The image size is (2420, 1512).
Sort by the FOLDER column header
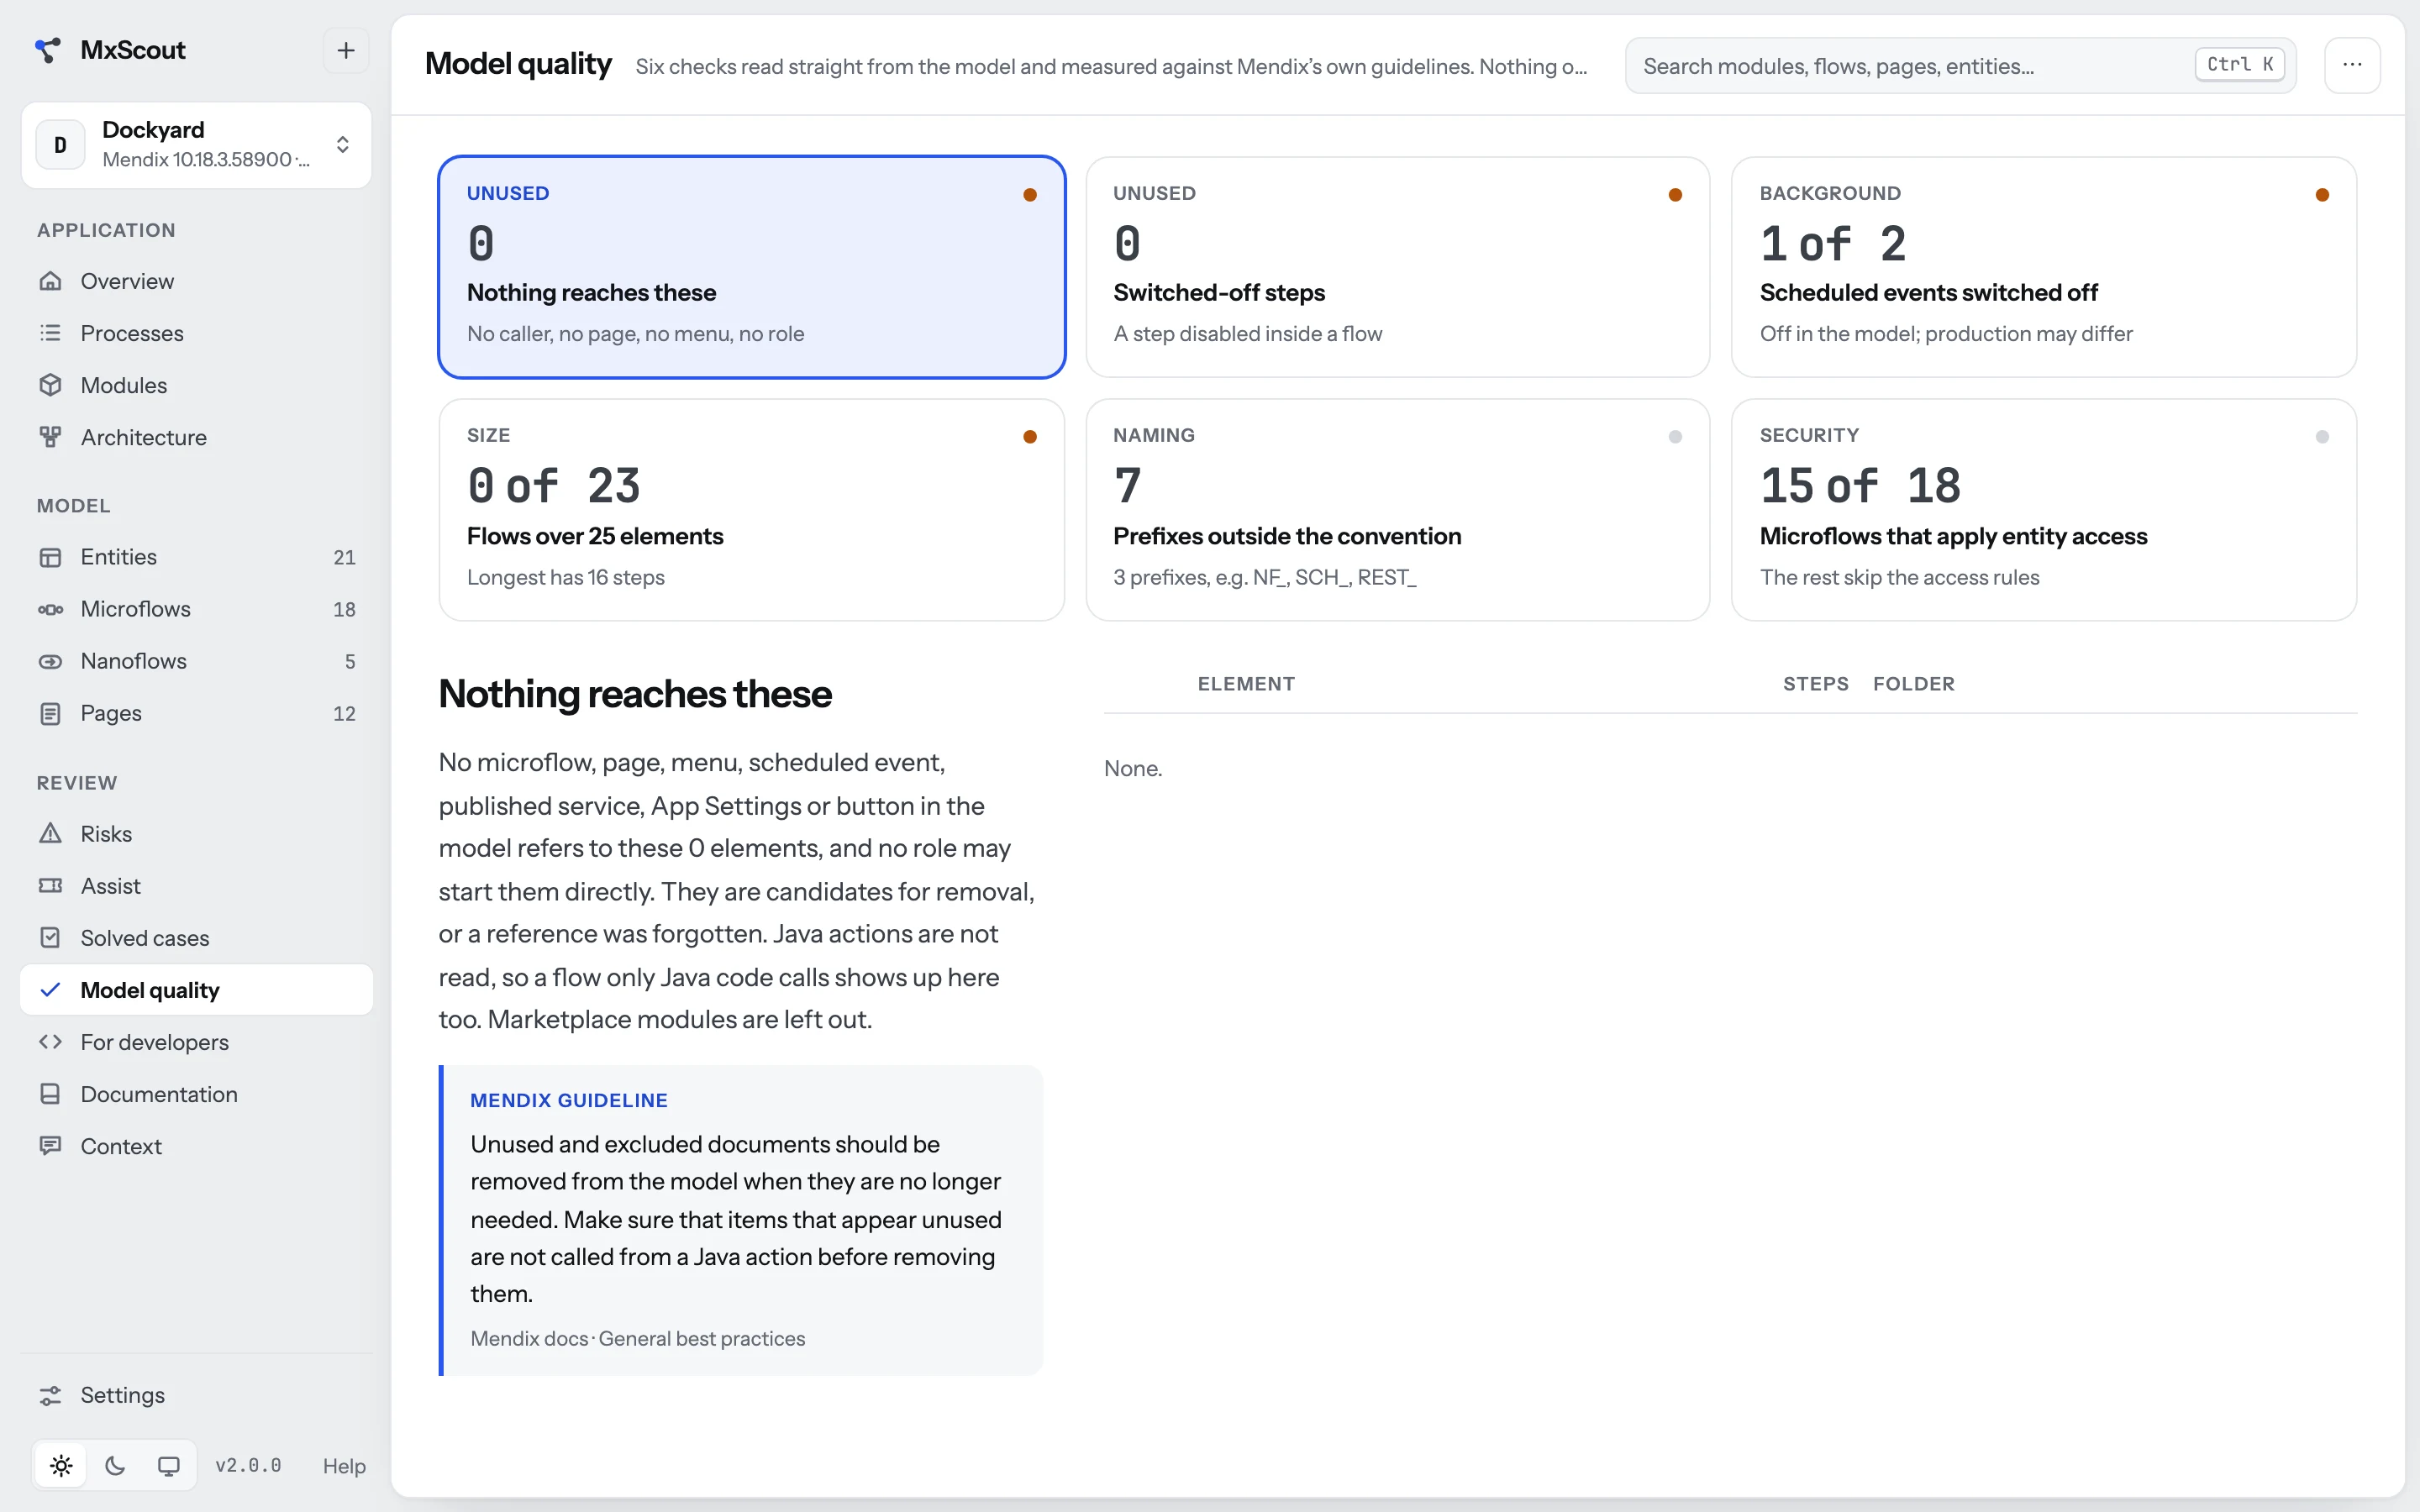[x=1914, y=684]
